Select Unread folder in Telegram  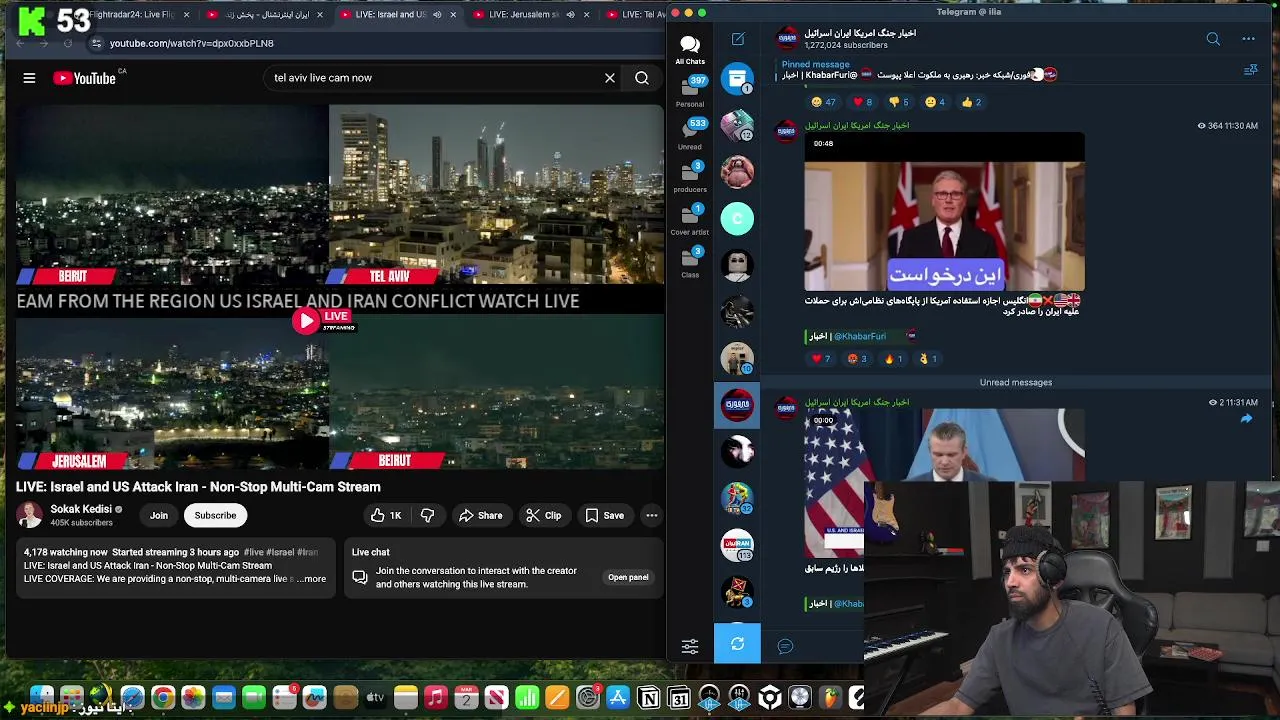point(690,134)
